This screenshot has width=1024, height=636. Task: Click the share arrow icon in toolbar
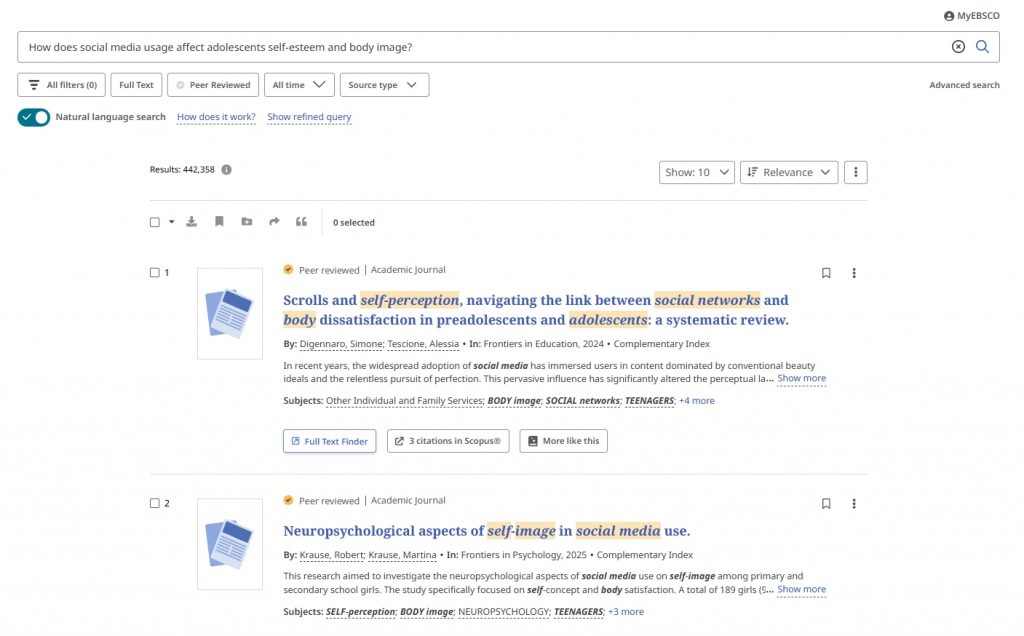pos(274,222)
